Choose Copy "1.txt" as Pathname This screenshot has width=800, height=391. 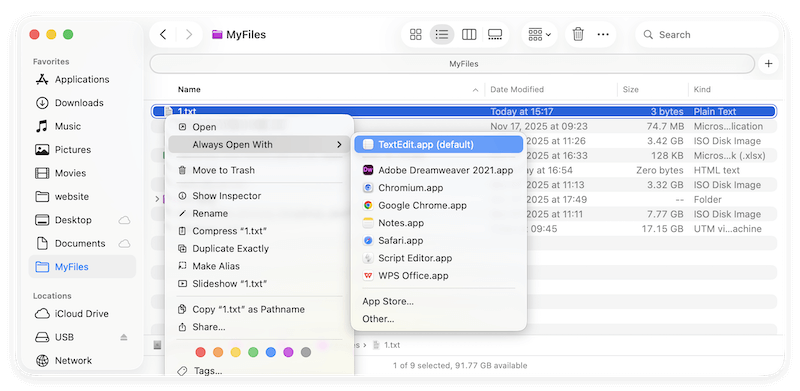click(x=260, y=310)
